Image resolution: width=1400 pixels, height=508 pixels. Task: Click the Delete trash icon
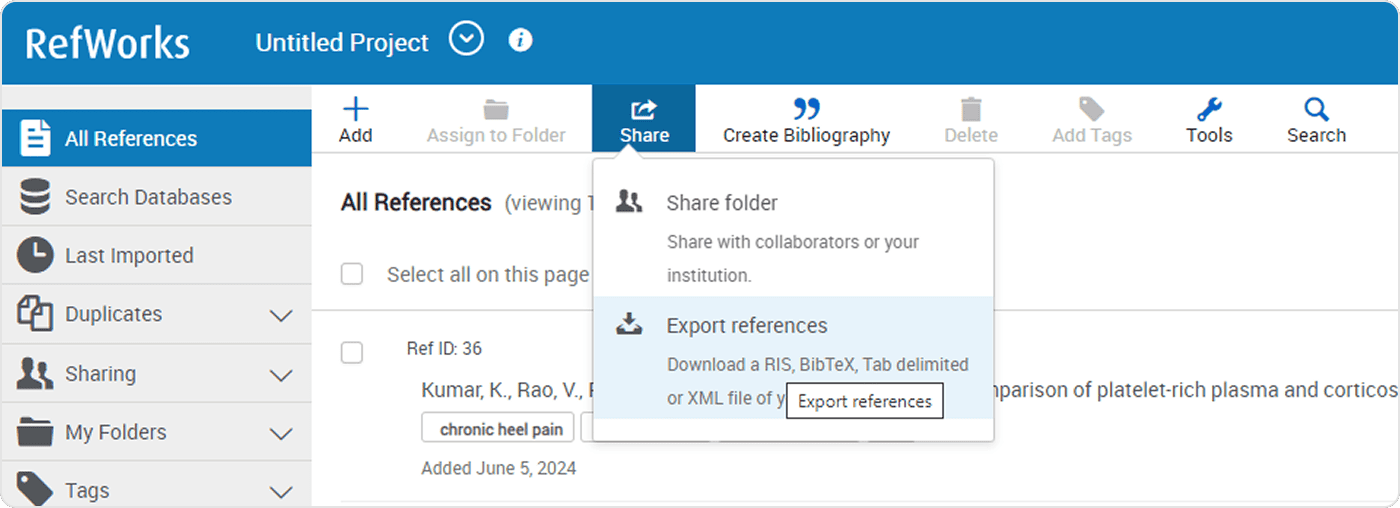(971, 109)
